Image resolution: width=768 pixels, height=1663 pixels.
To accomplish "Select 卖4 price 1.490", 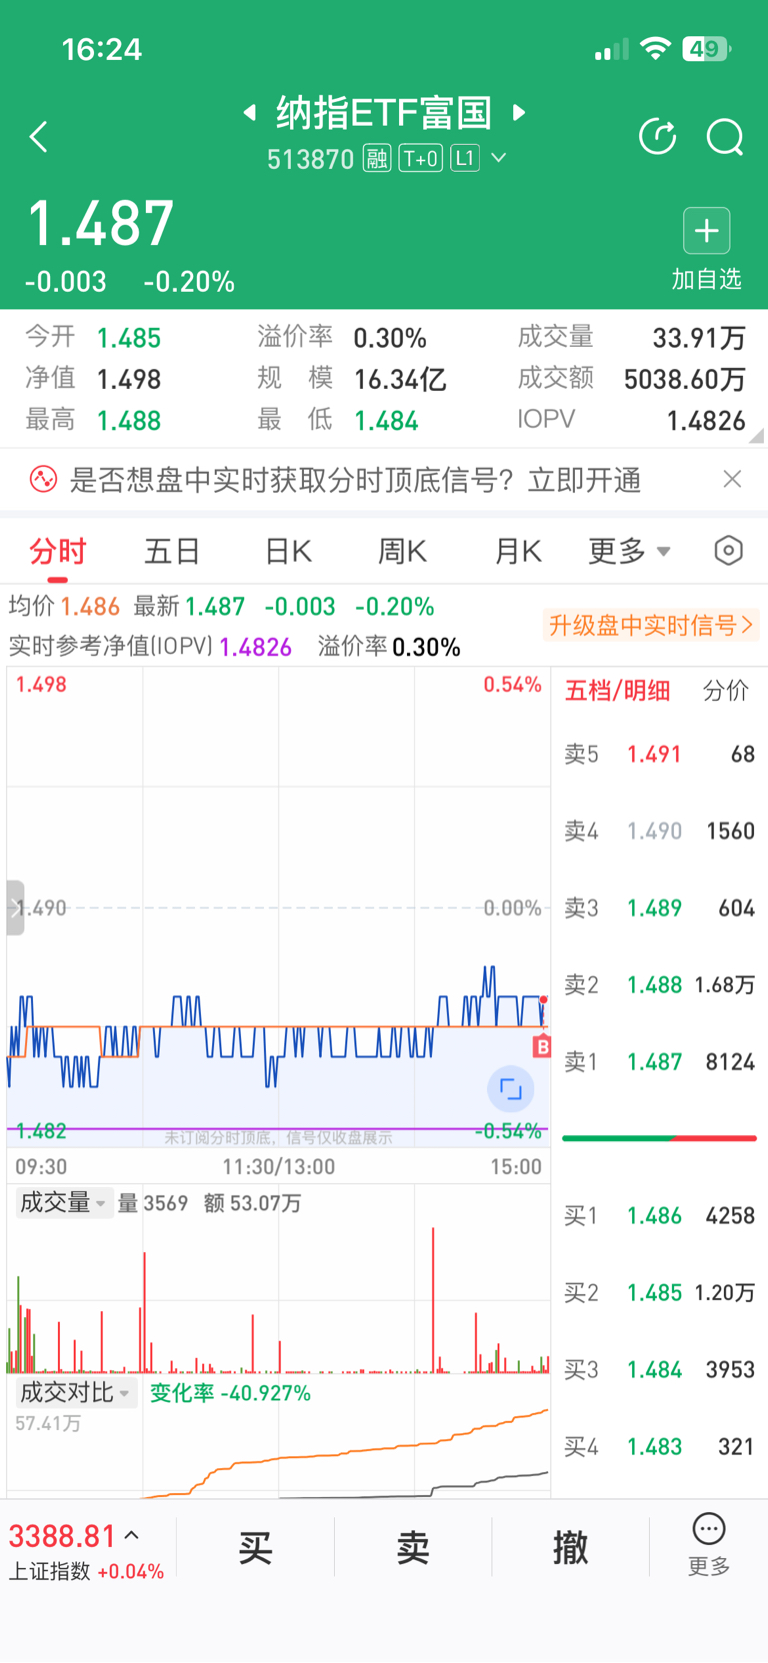I will point(654,831).
